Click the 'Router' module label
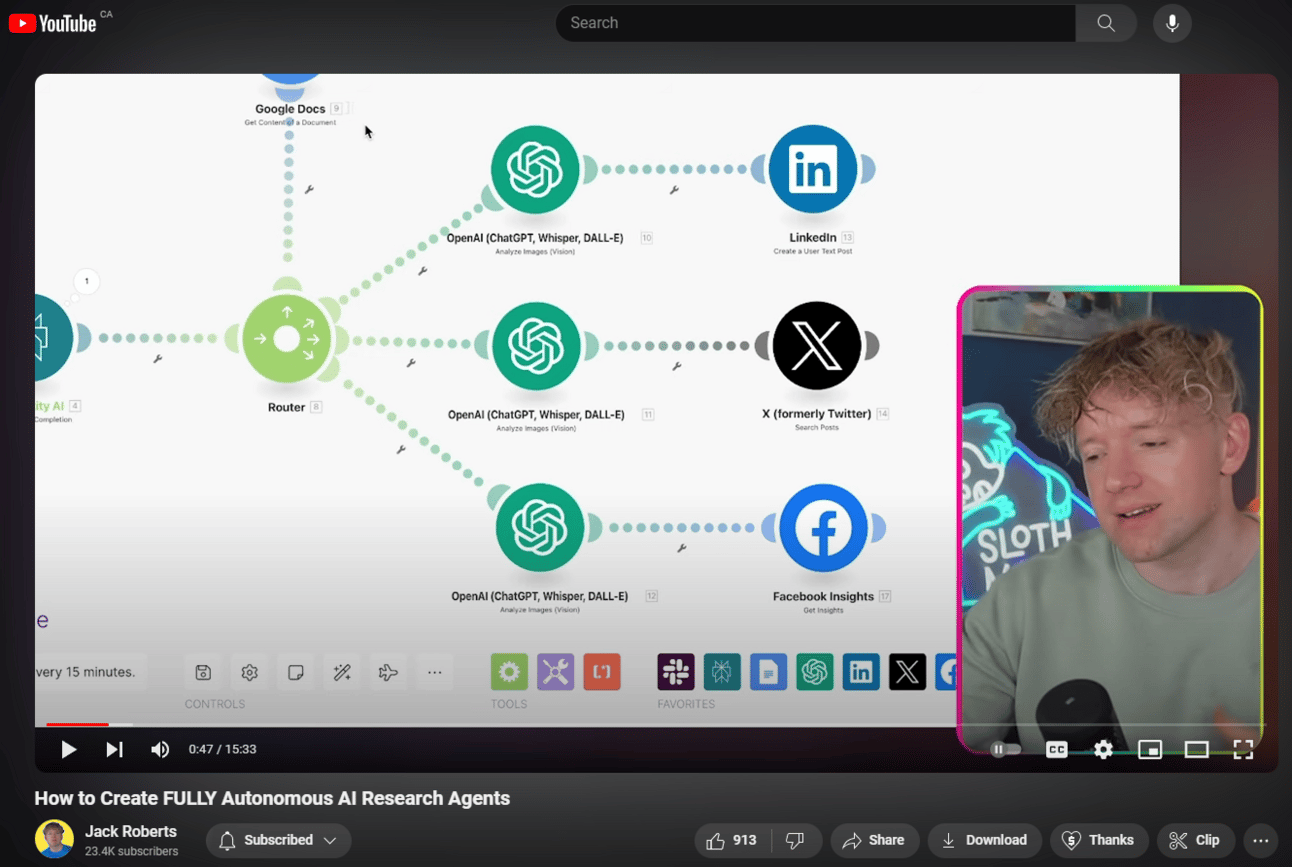The image size is (1292, 867). [286, 407]
